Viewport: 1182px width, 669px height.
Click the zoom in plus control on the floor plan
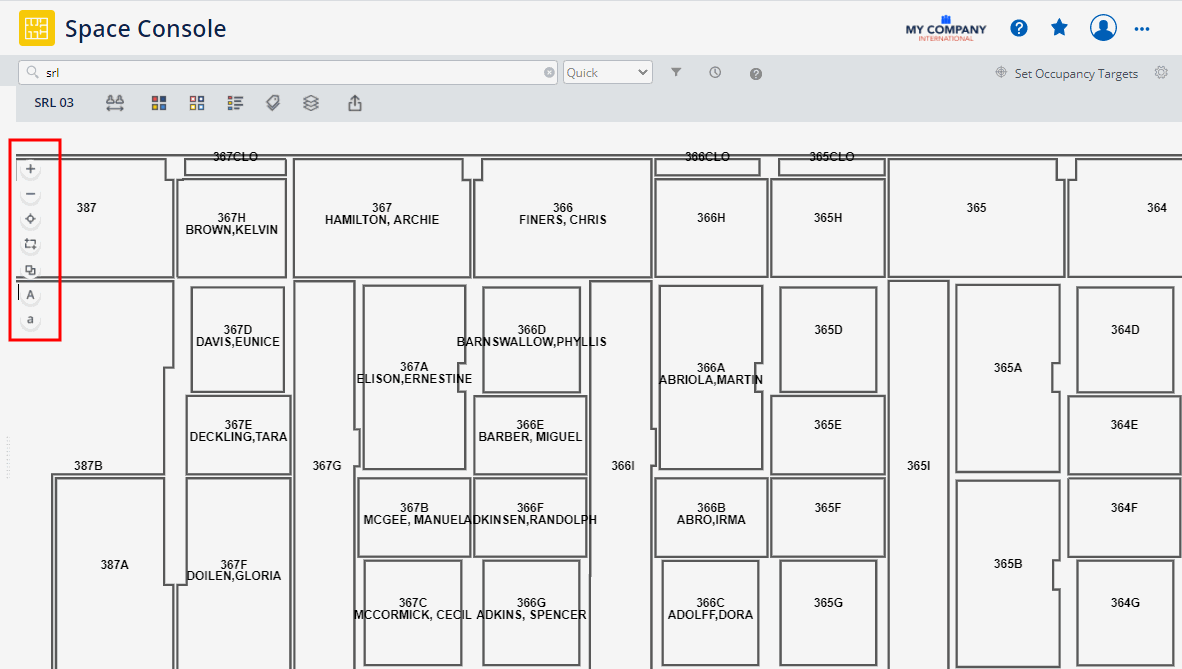click(x=30, y=168)
